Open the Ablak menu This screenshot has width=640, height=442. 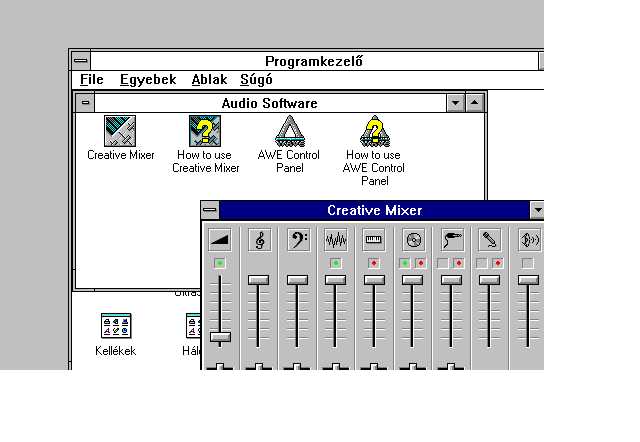(x=209, y=80)
